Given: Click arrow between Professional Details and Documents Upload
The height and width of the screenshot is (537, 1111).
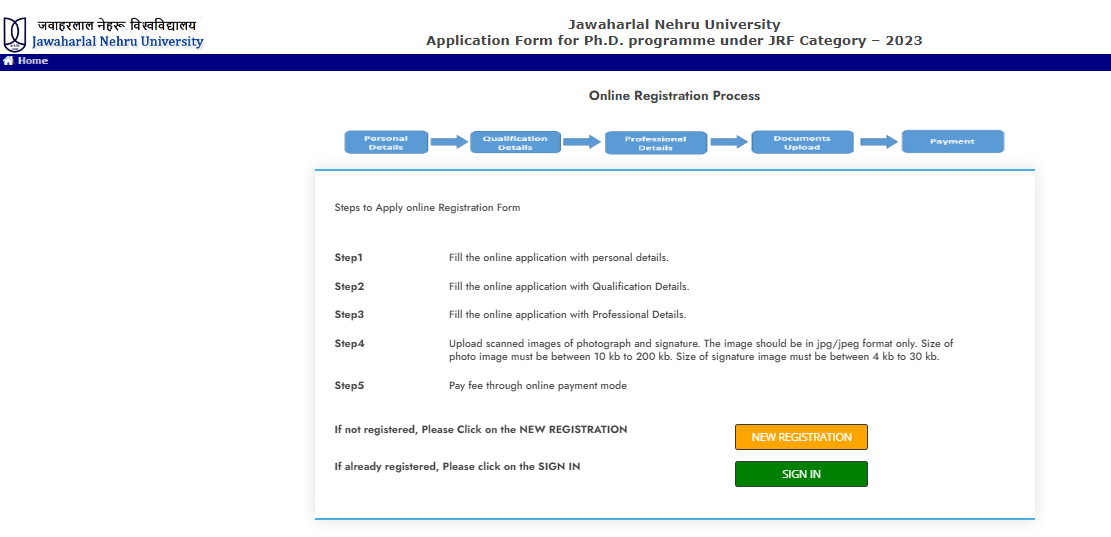Looking at the screenshot, I should point(729,142).
